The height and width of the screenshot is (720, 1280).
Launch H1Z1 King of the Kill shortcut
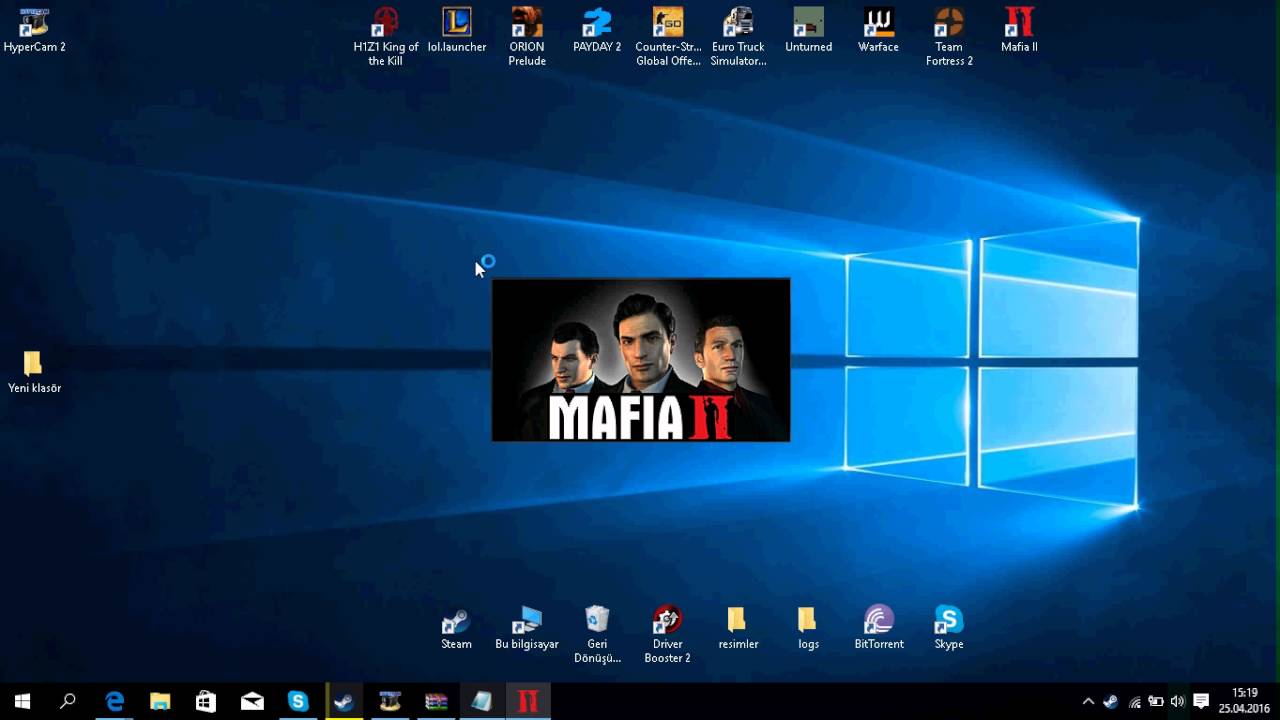coord(386,37)
